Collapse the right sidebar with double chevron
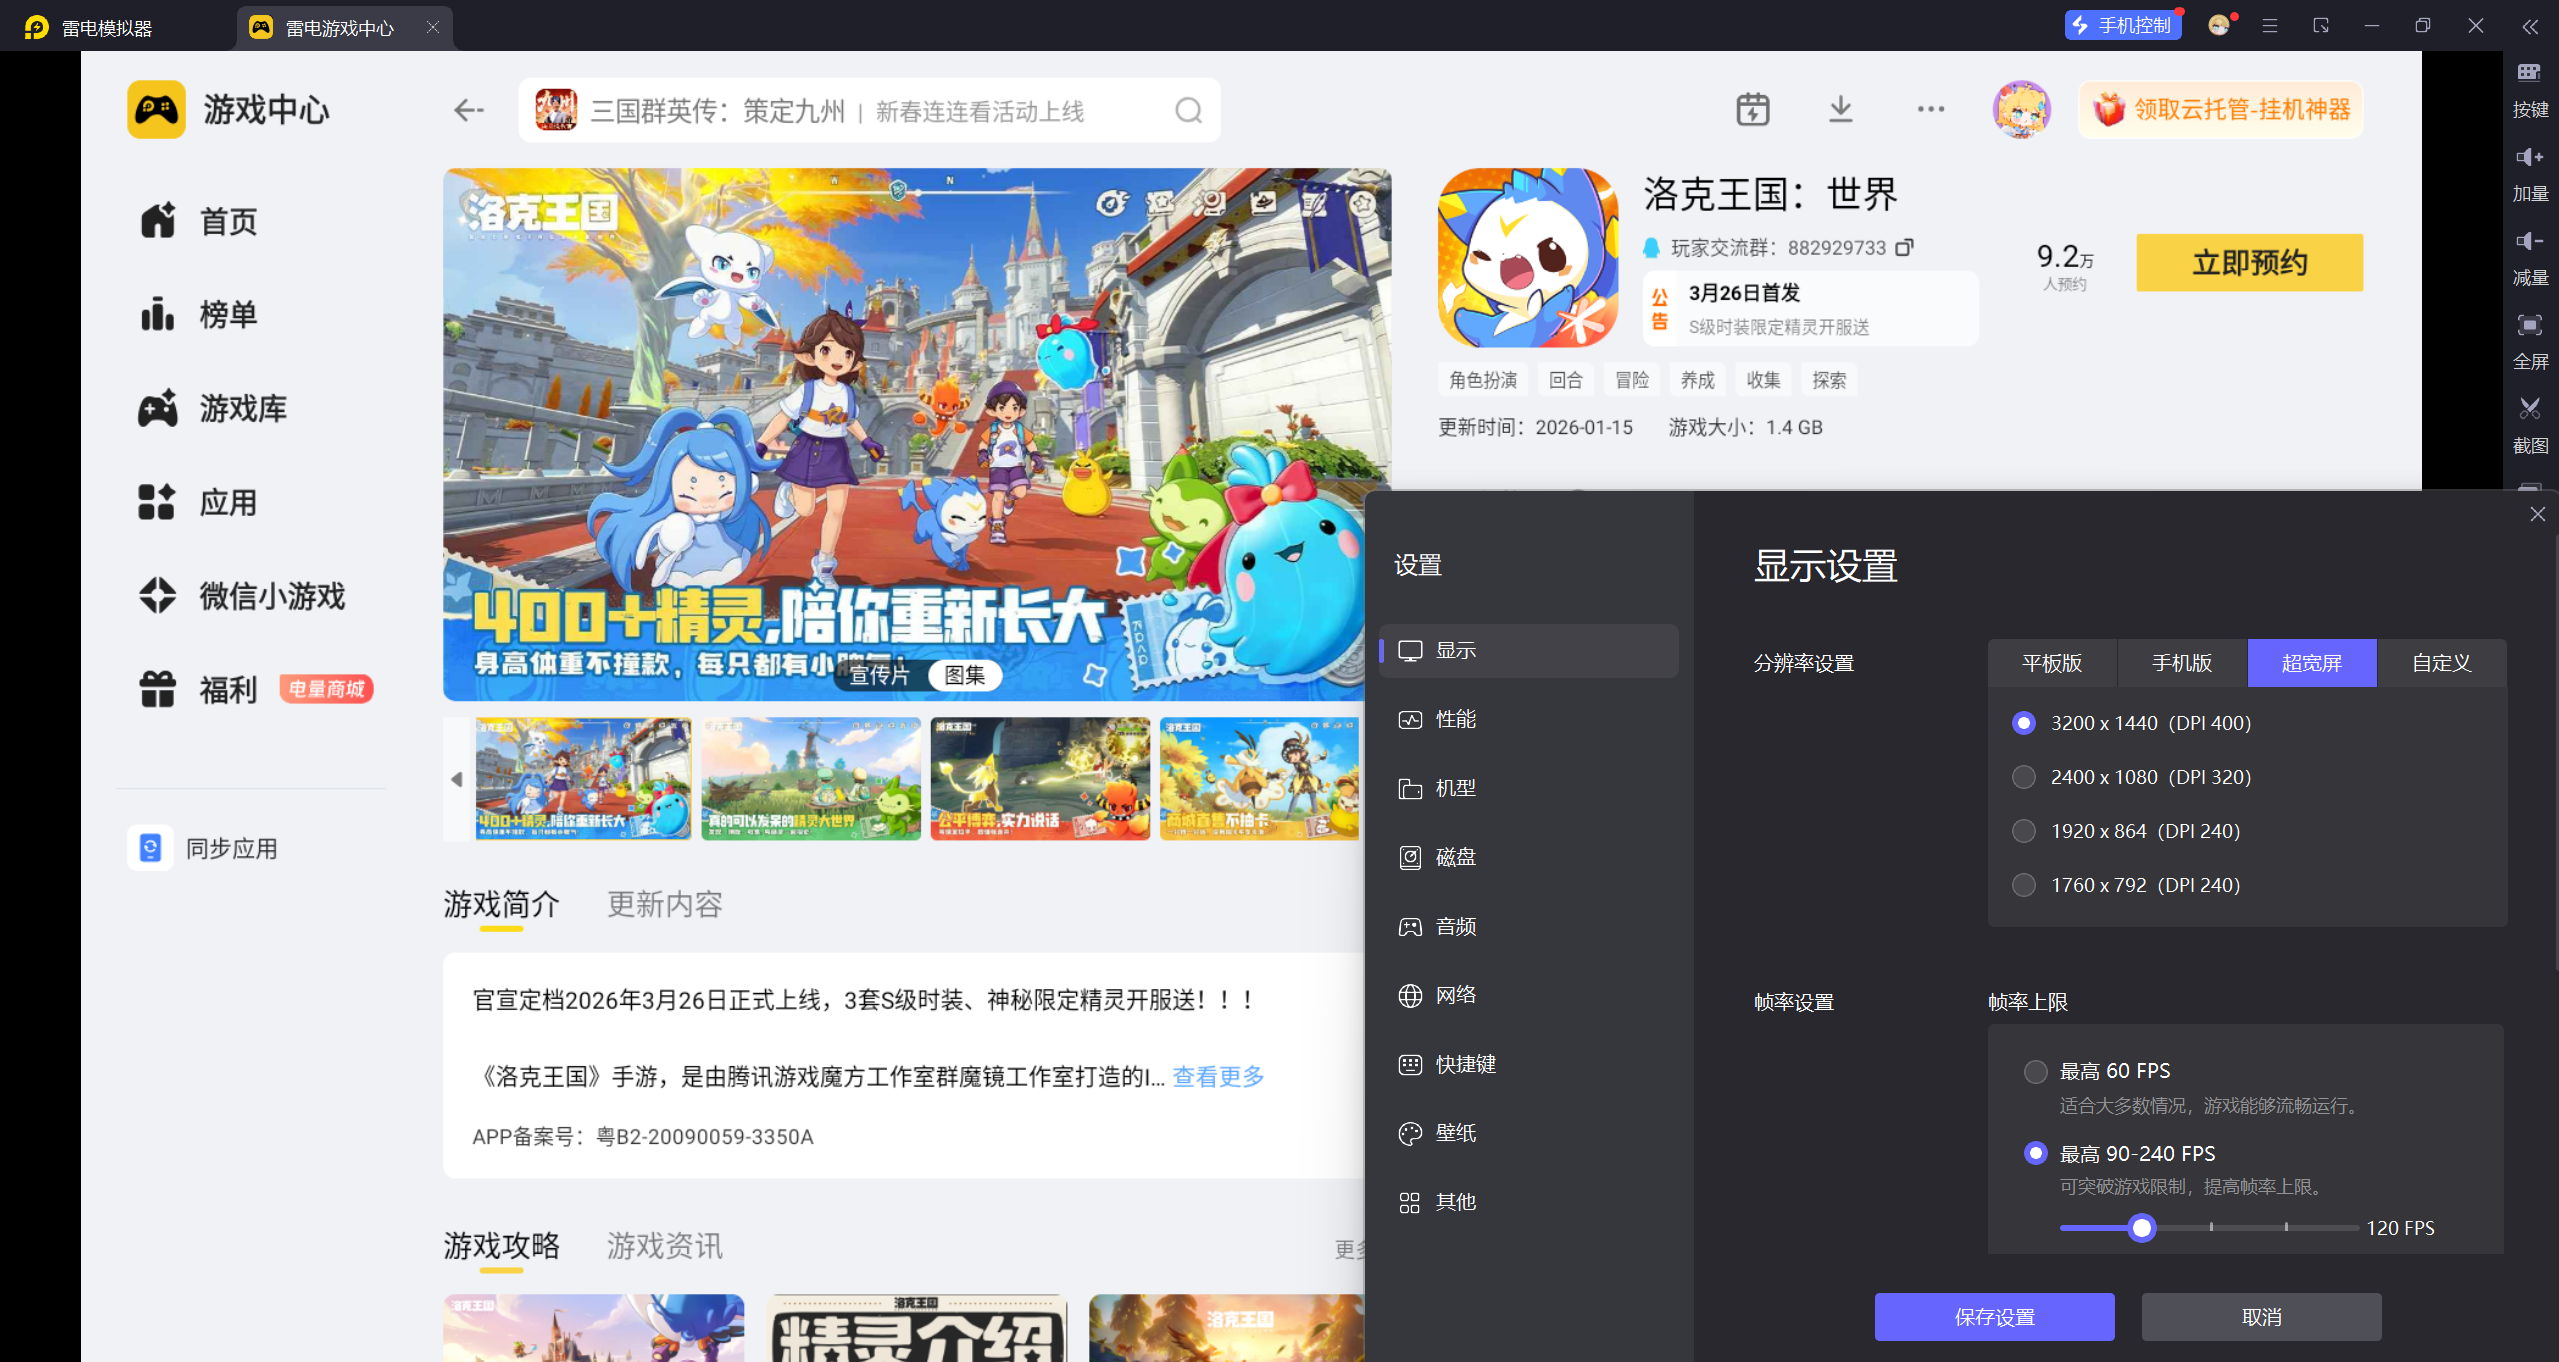This screenshot has width=2559, height=1362. (2530, 27)
